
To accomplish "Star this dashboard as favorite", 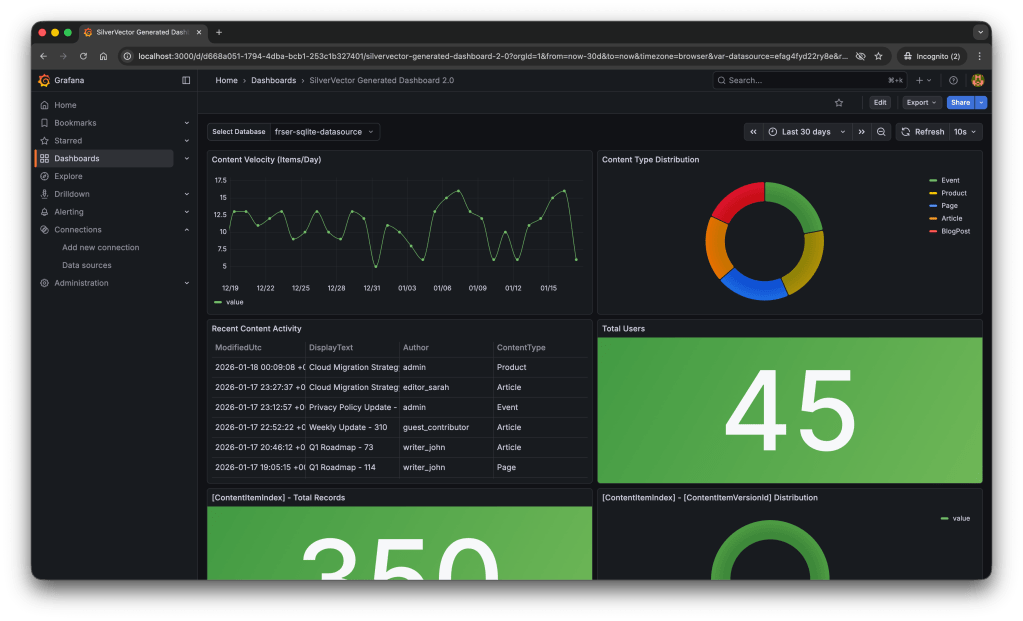I will pos(839,102).
